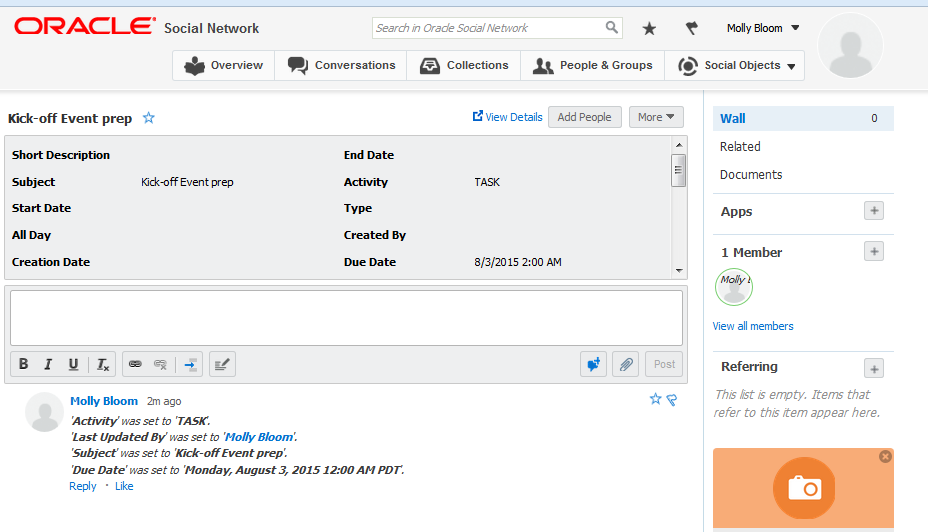The height and width of the screenshot is (532, 928).
Task: Click the Due Date value 8/3/2015 2:00 AM
Action: [518, 262]
